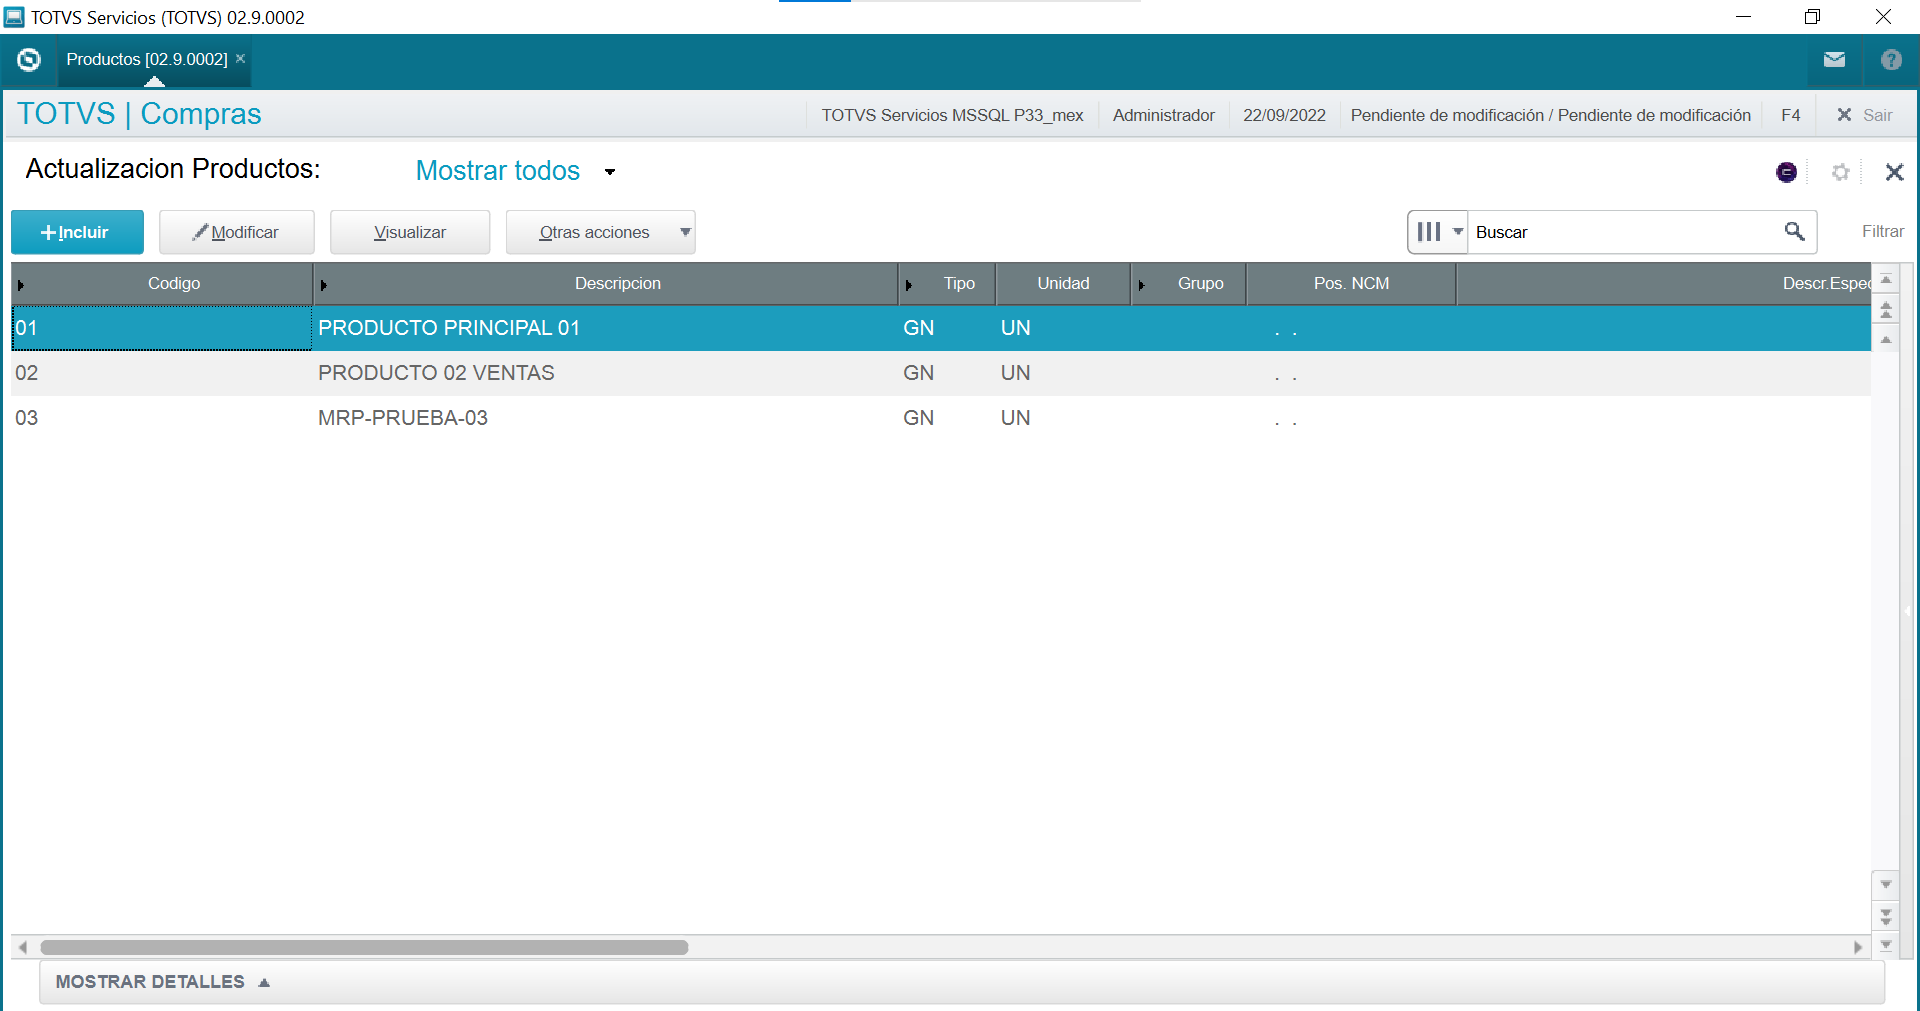Click the Visualizar button
The image size is (1920, 1011).
click(x=410, y=232)
